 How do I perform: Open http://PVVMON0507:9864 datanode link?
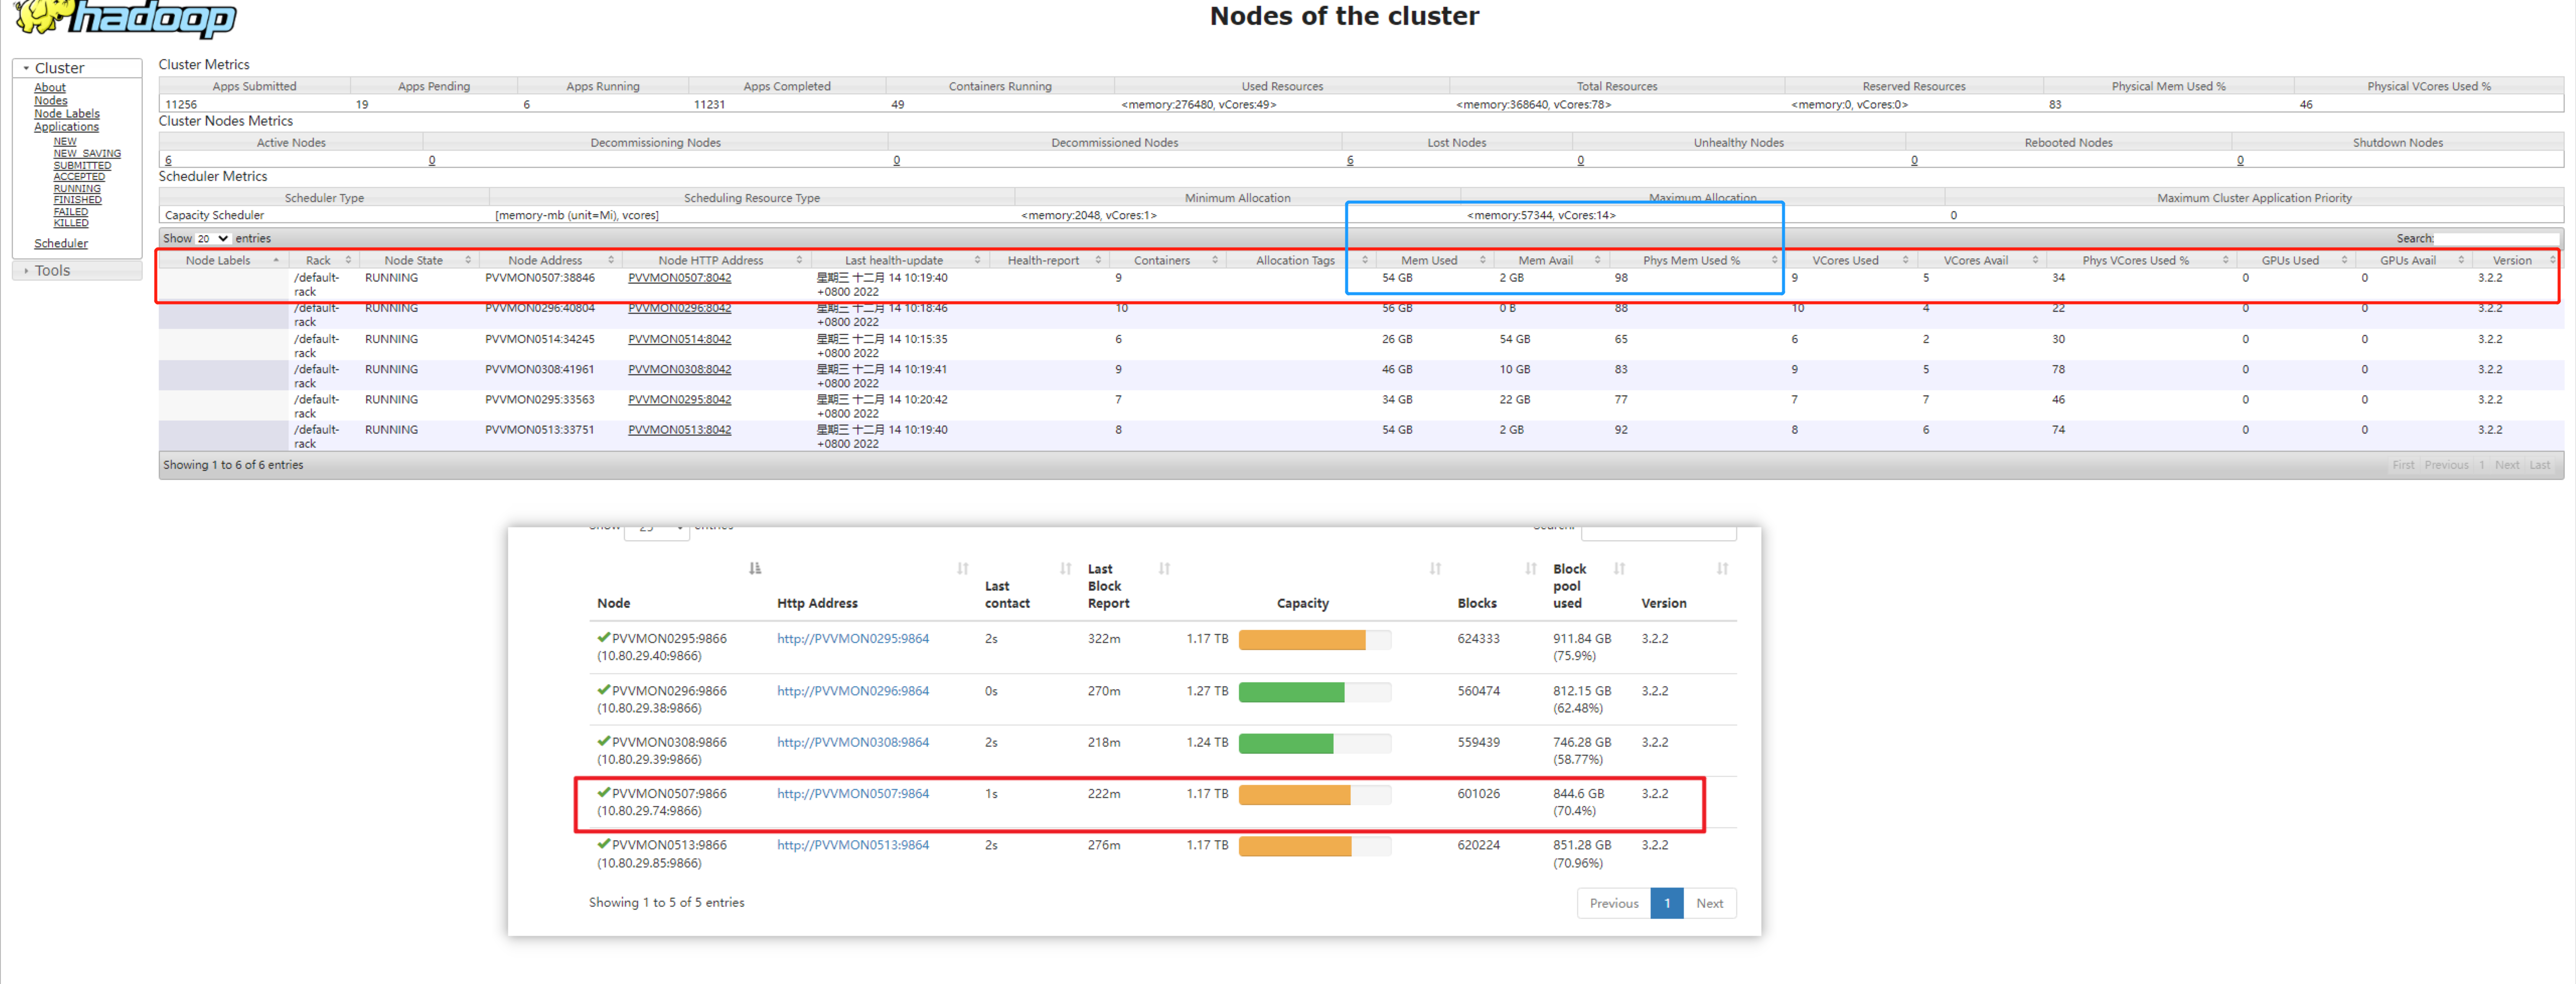(x=853, y=793)
